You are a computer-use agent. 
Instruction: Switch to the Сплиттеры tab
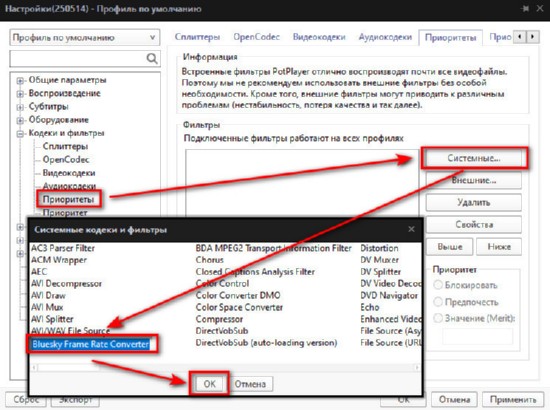197,37
